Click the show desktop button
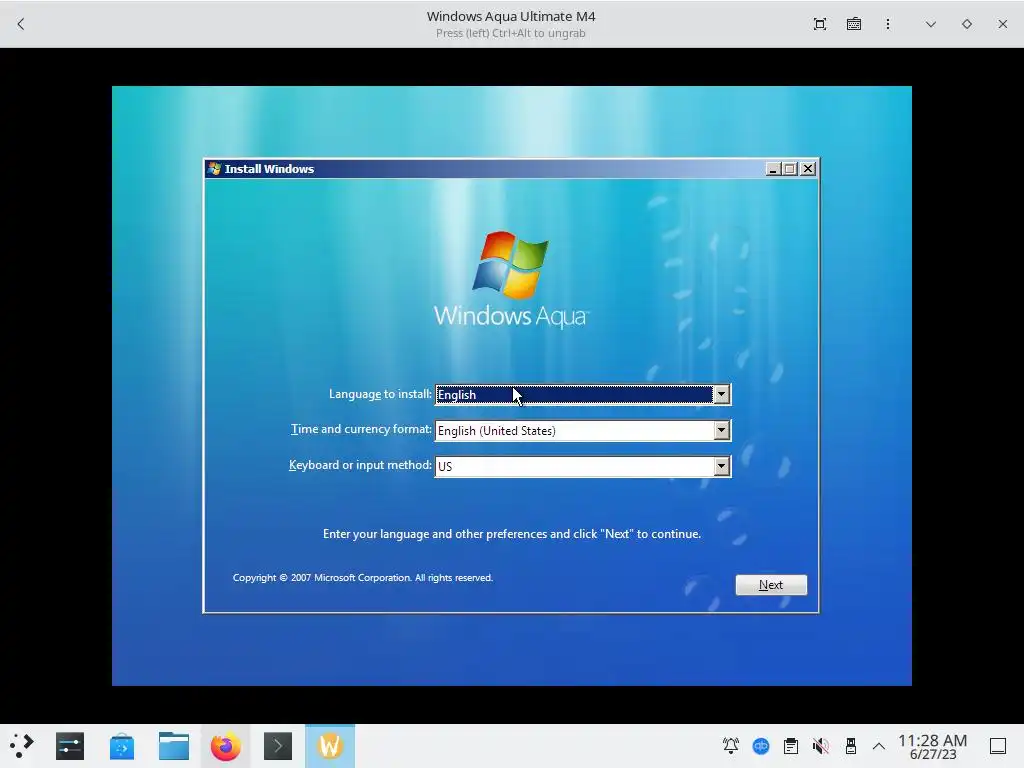Image resolution: width=1024 pixels, height=768 pixels. [x=998, y=746]
